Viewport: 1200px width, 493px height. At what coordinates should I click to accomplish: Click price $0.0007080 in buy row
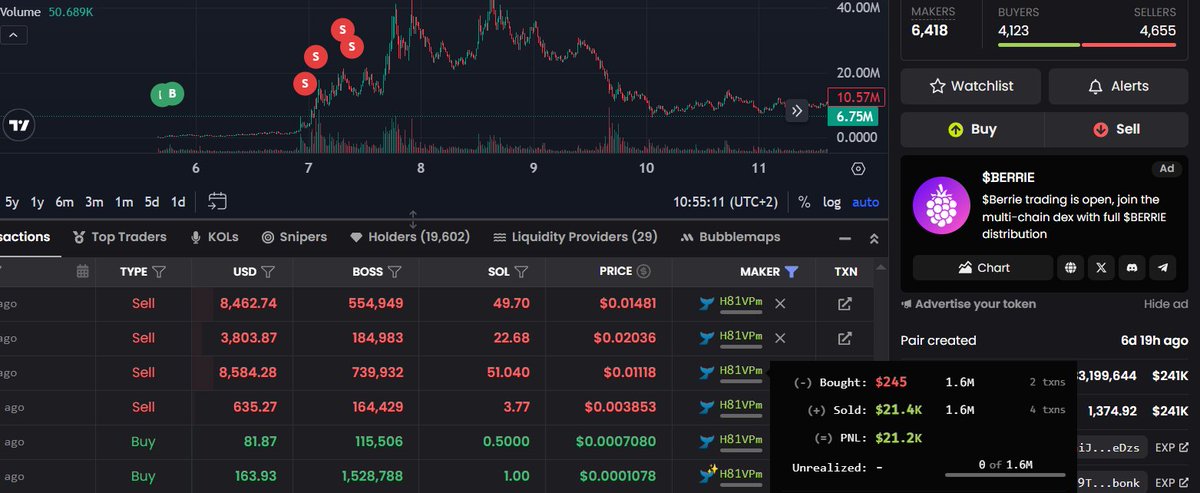pos(615,440)
